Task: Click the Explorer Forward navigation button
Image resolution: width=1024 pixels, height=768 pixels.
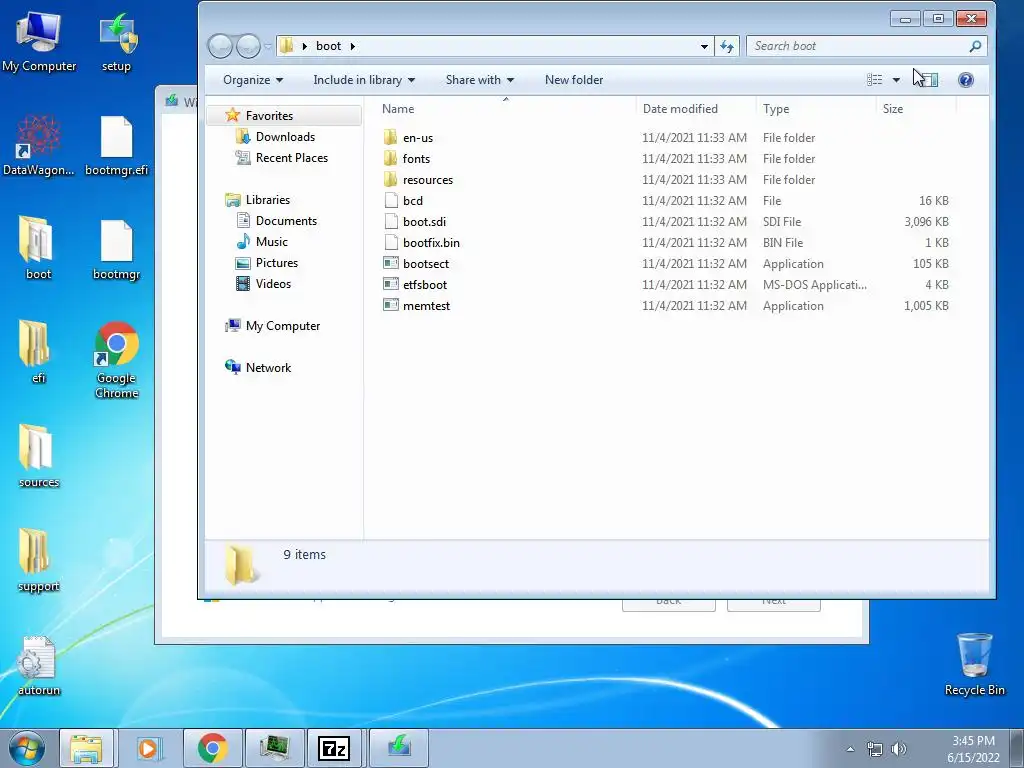Action: 248,46
